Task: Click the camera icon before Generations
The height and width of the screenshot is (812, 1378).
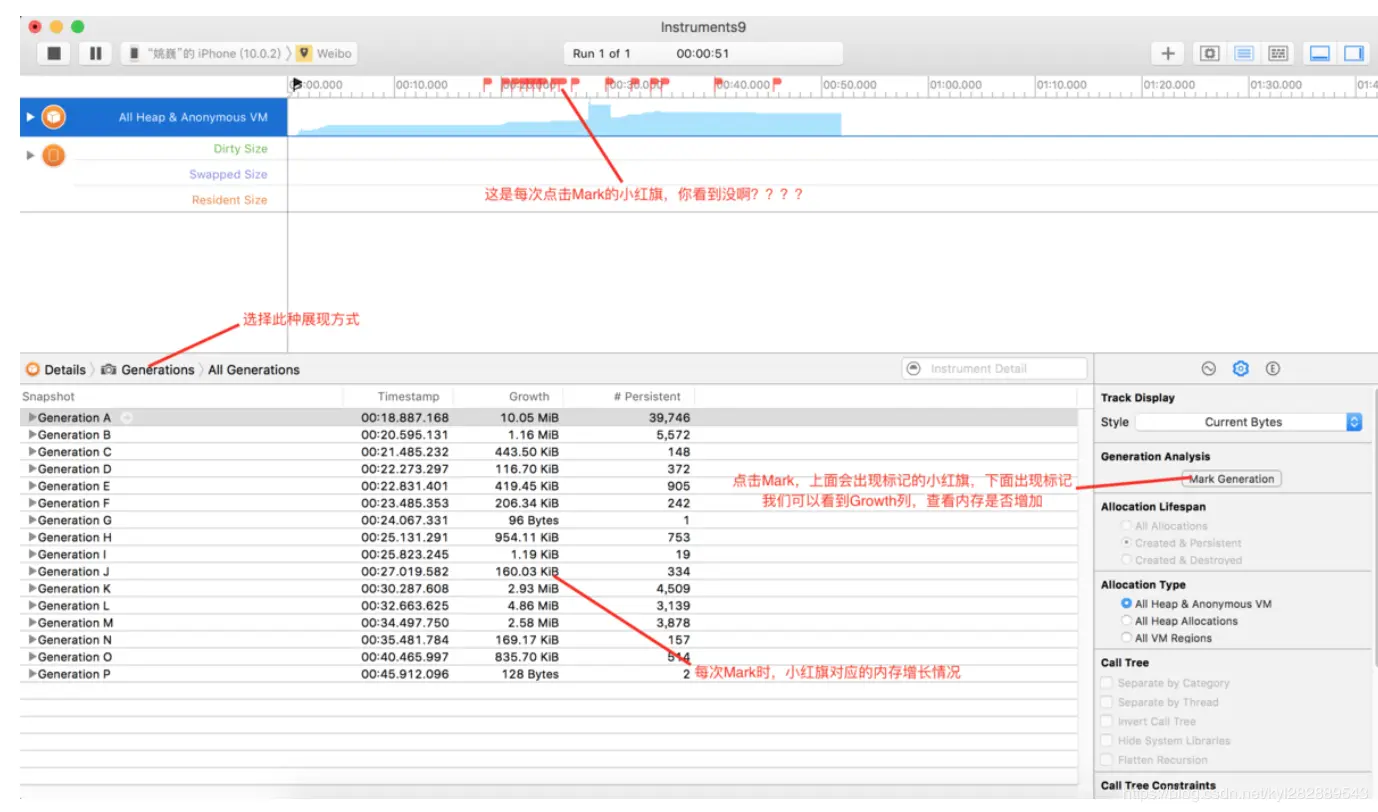Action: click(108, 369)
